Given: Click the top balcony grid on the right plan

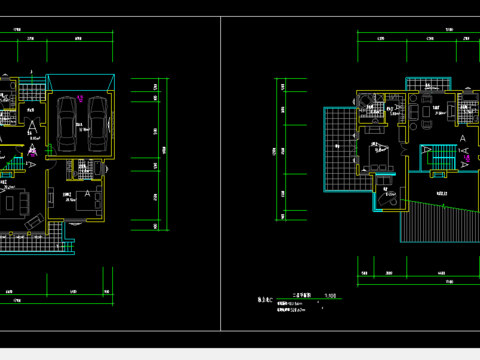Looking at the screenshot, I should [428, 84].
